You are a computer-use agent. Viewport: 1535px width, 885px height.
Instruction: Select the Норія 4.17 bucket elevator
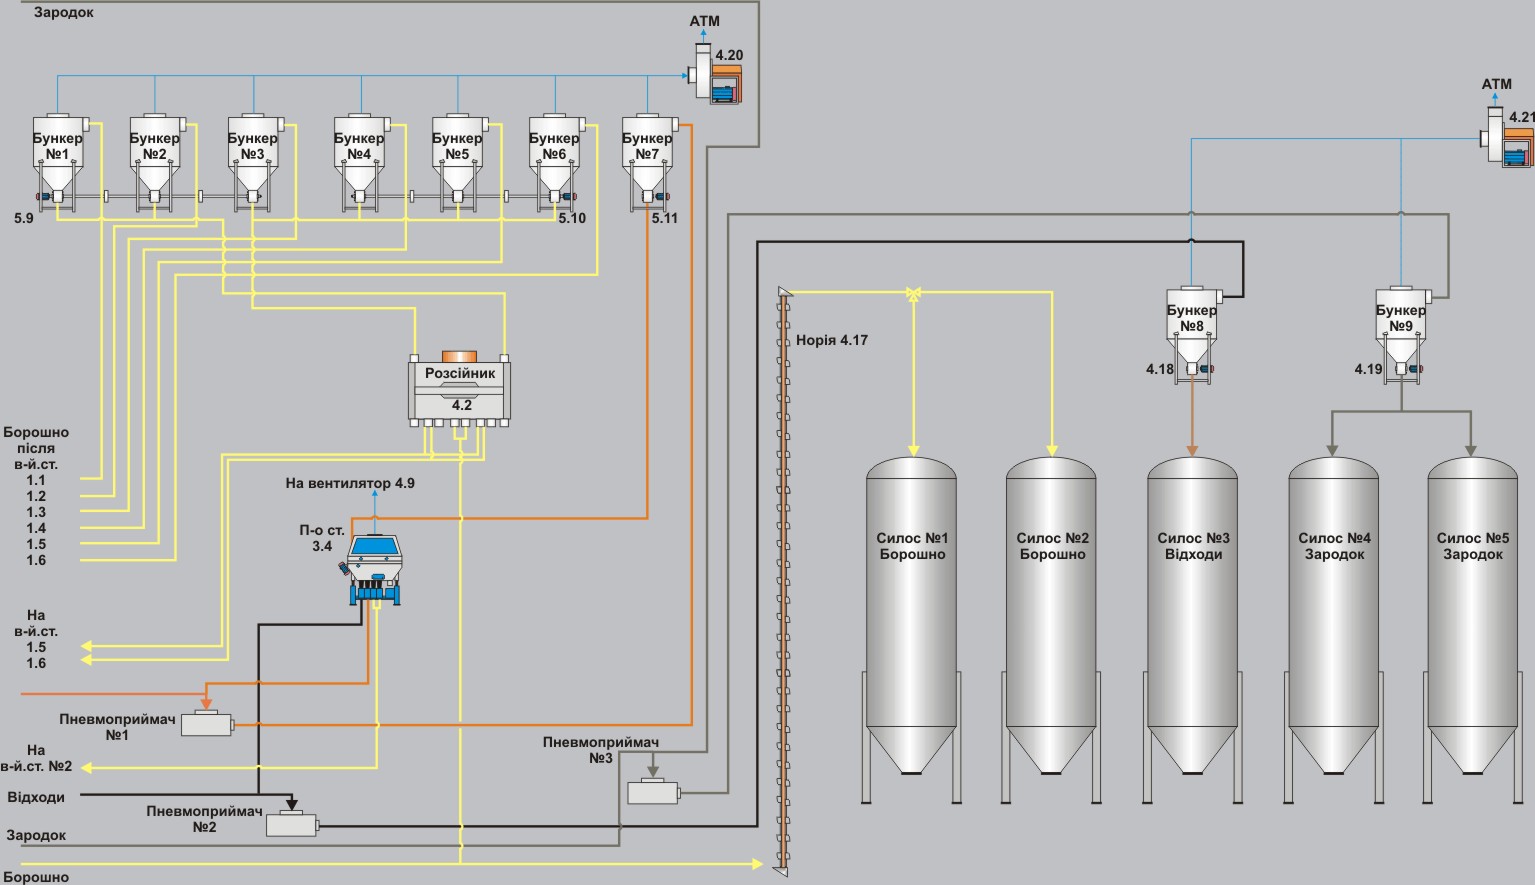[784, 581]
